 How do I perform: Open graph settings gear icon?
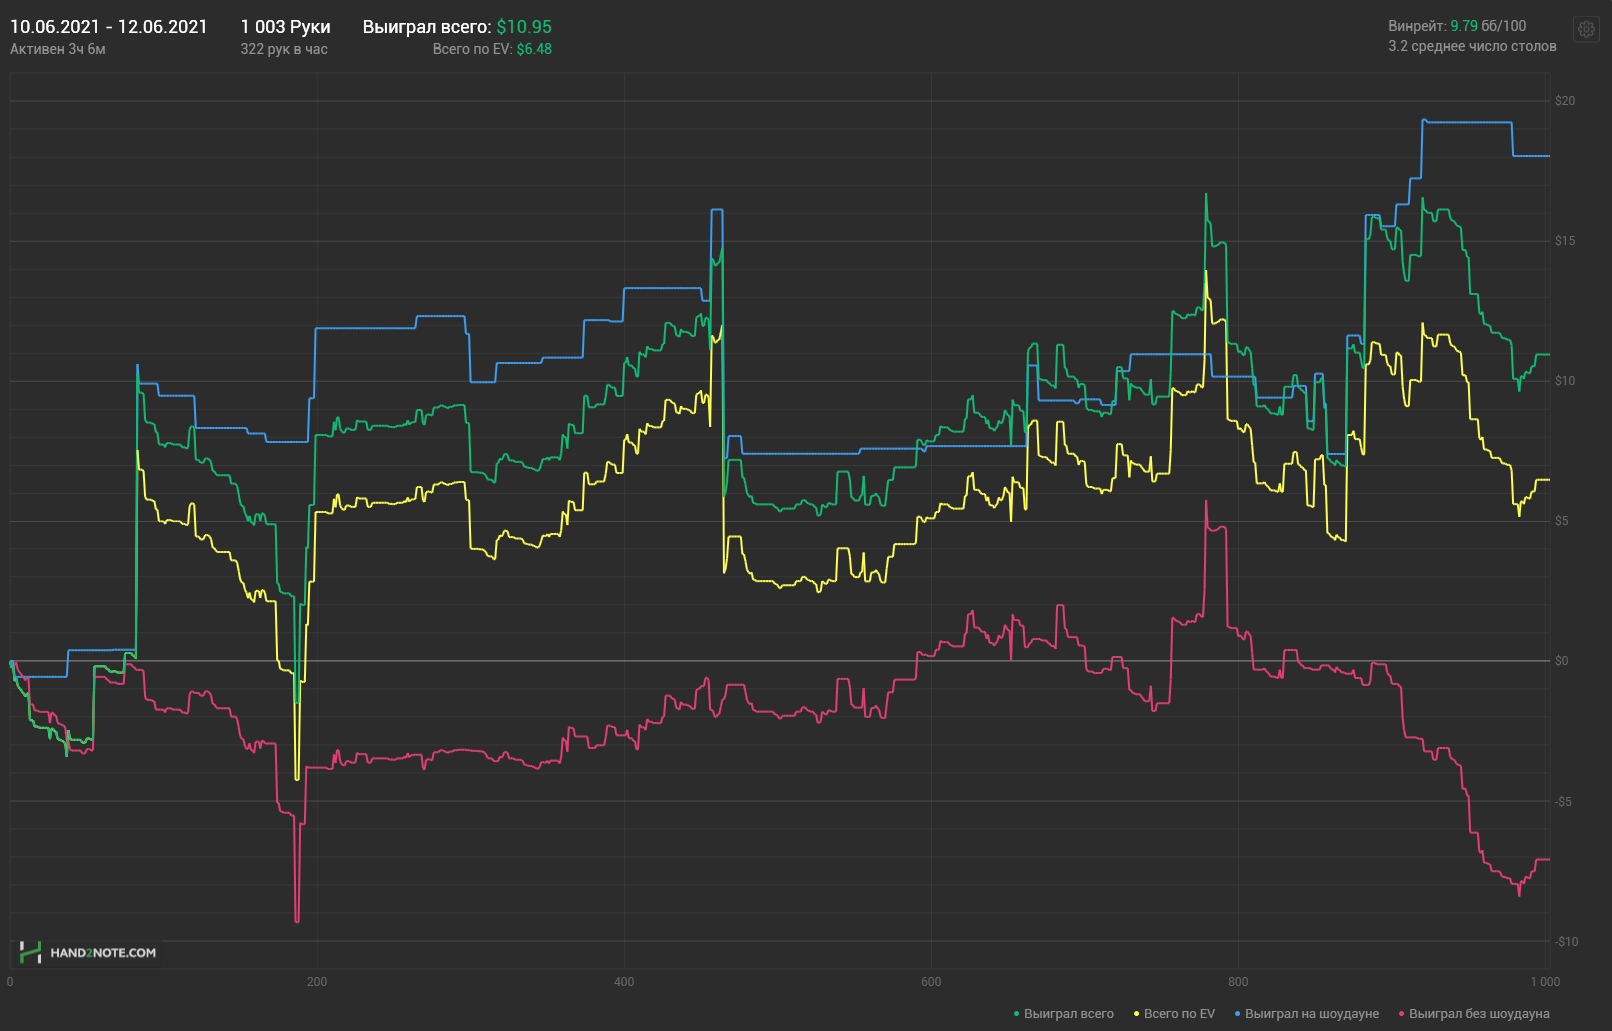click(1586, 29)
